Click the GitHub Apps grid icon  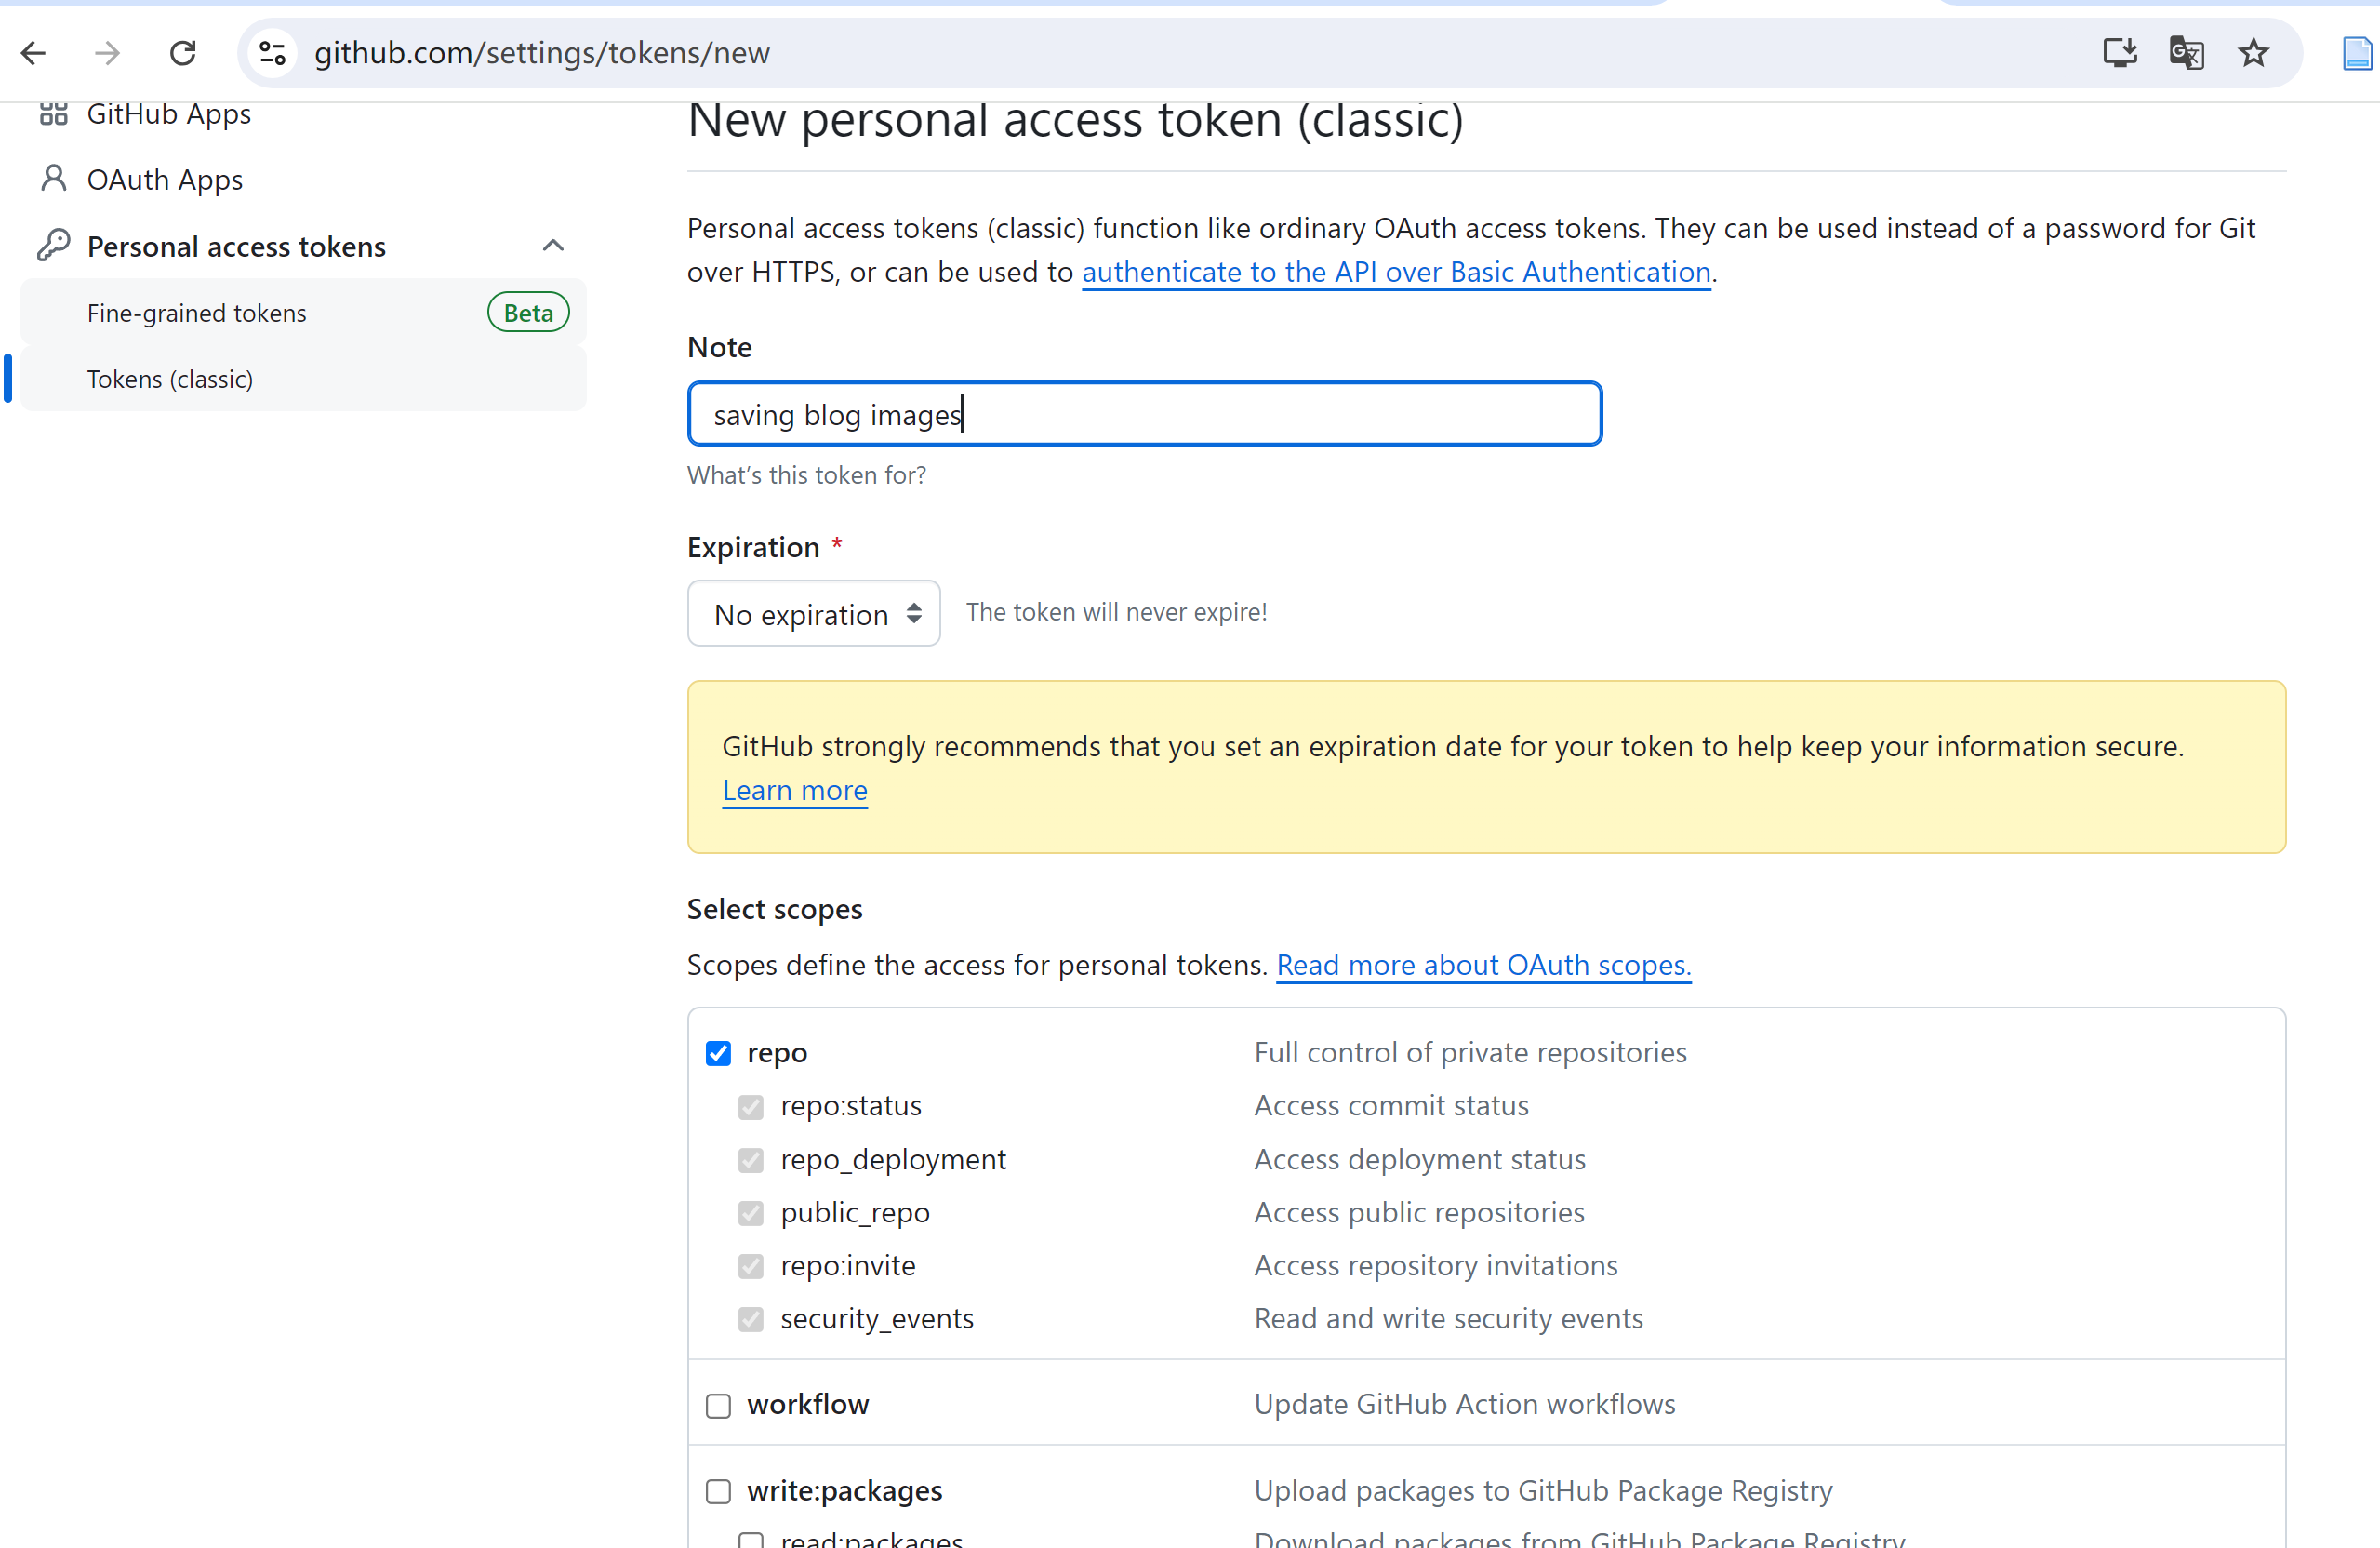[55, 113]
